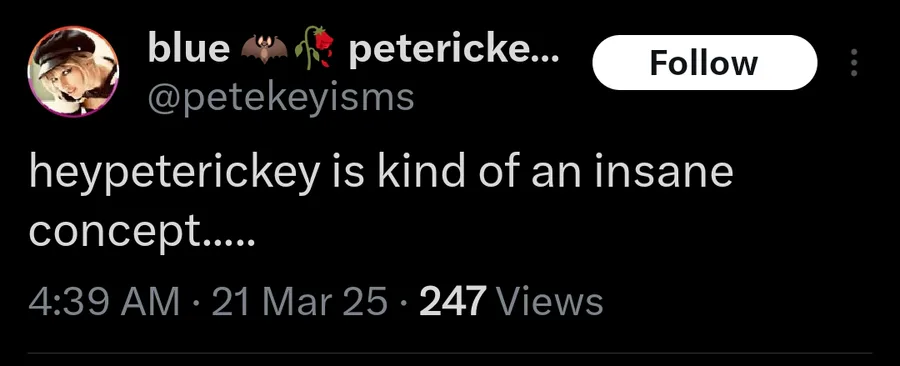Click the display name "blue"

(188, 49)
